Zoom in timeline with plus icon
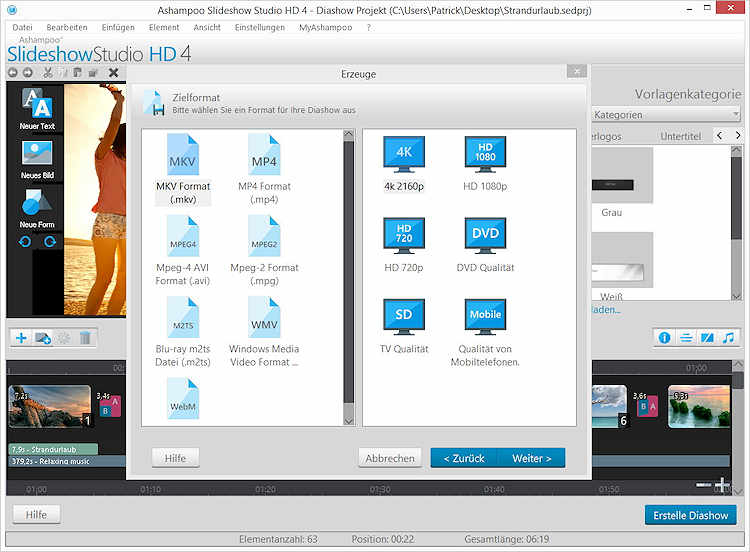The image size is (750, 552). pyautogui.click(x=722, y=486)
